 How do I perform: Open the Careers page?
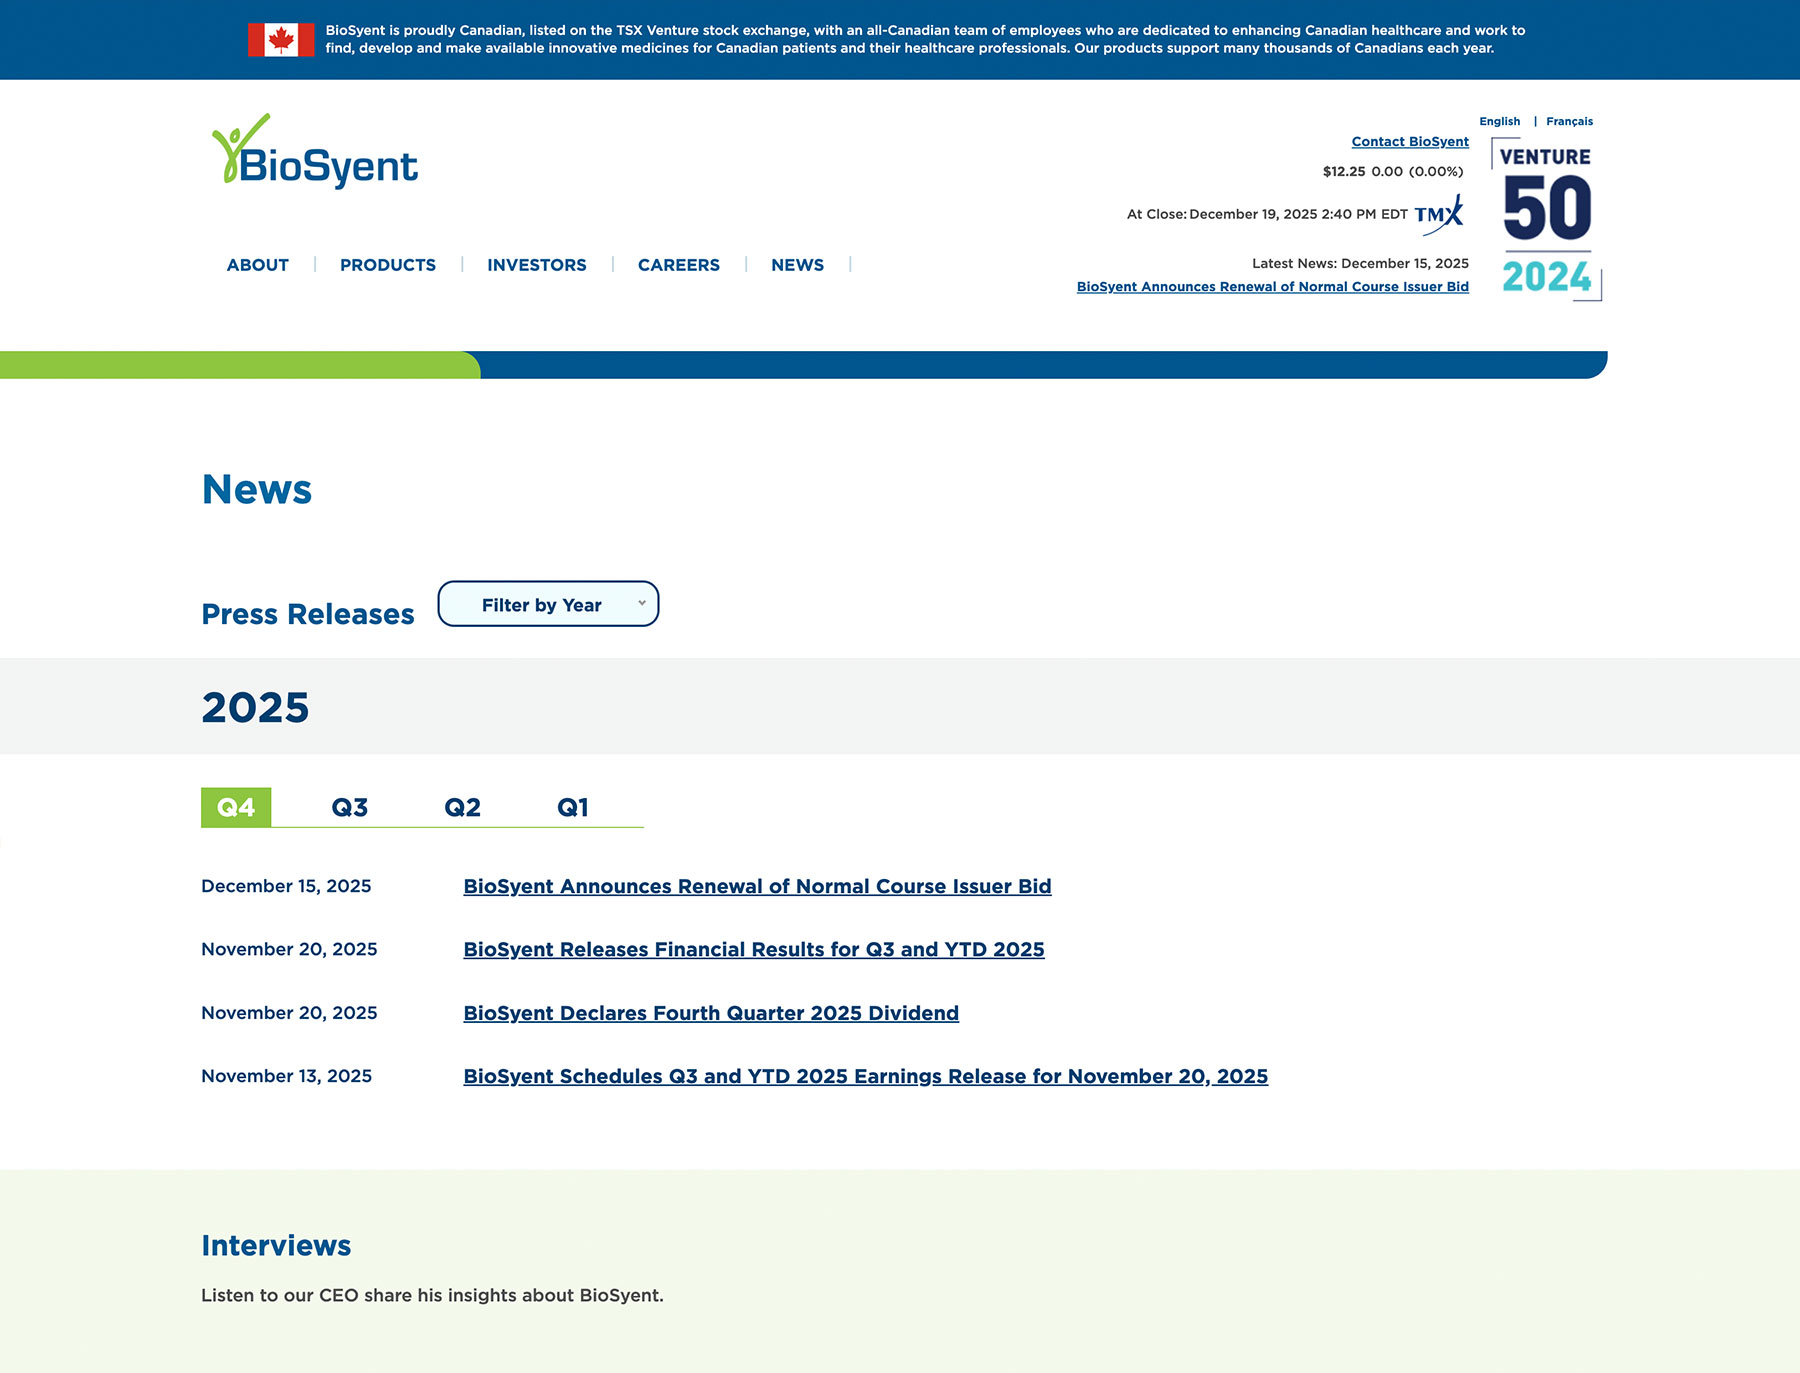[x=679, y=265]
